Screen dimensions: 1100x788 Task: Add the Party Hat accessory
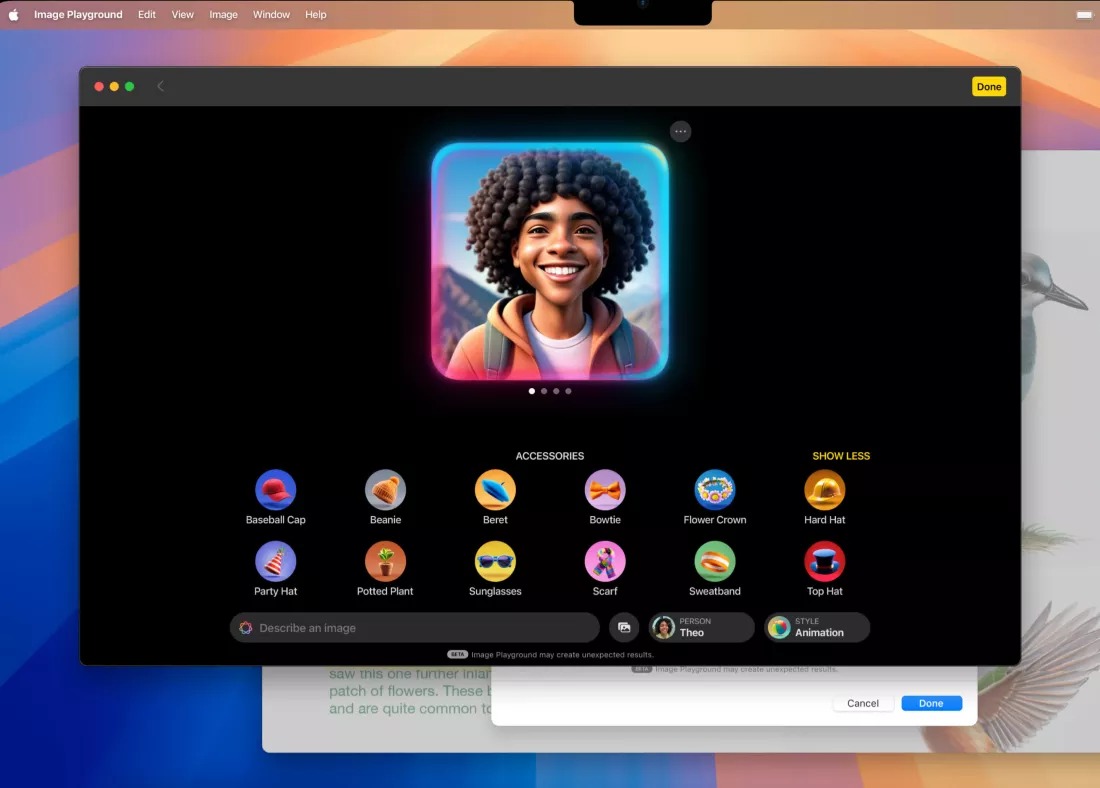pos(275,562)
